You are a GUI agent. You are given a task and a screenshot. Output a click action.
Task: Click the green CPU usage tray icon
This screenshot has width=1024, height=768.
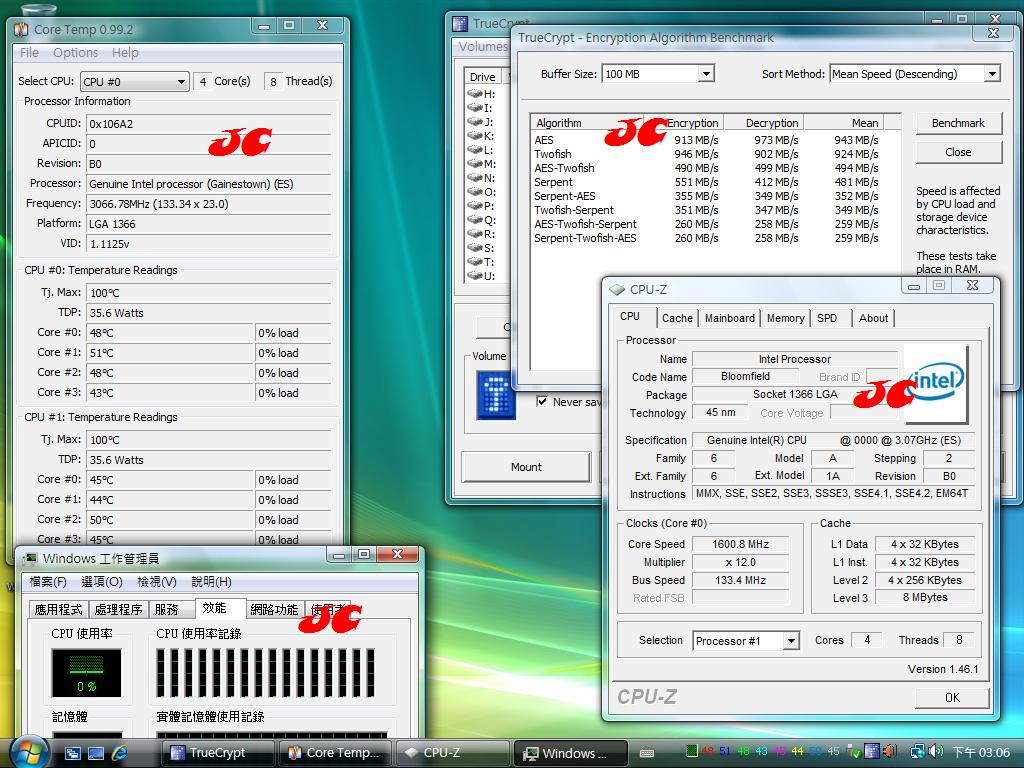(692, 751)
